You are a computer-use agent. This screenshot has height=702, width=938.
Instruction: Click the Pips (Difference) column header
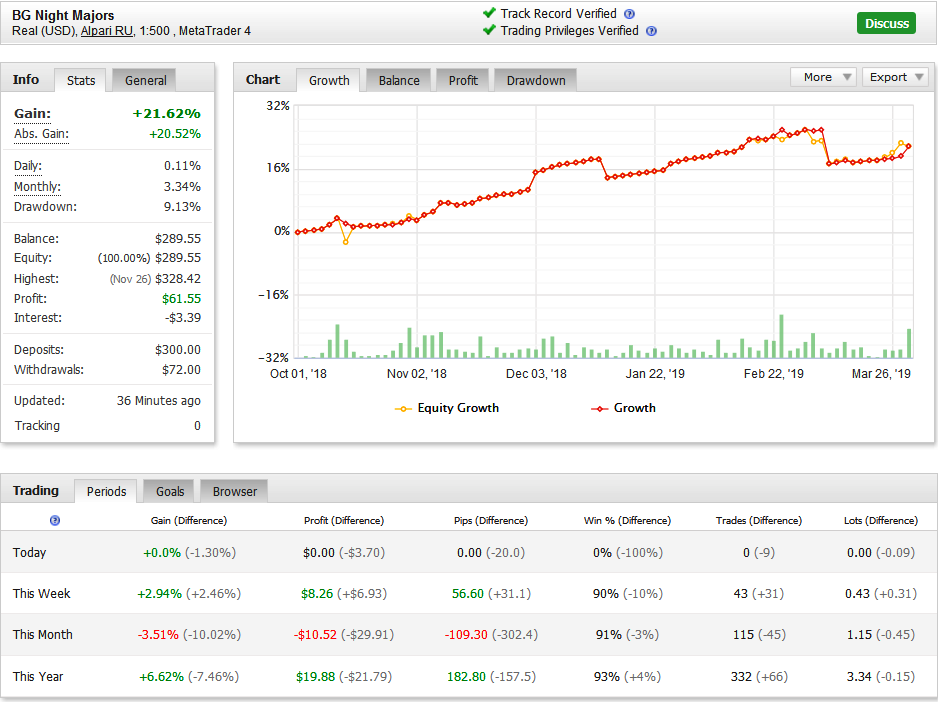(491, 521)
